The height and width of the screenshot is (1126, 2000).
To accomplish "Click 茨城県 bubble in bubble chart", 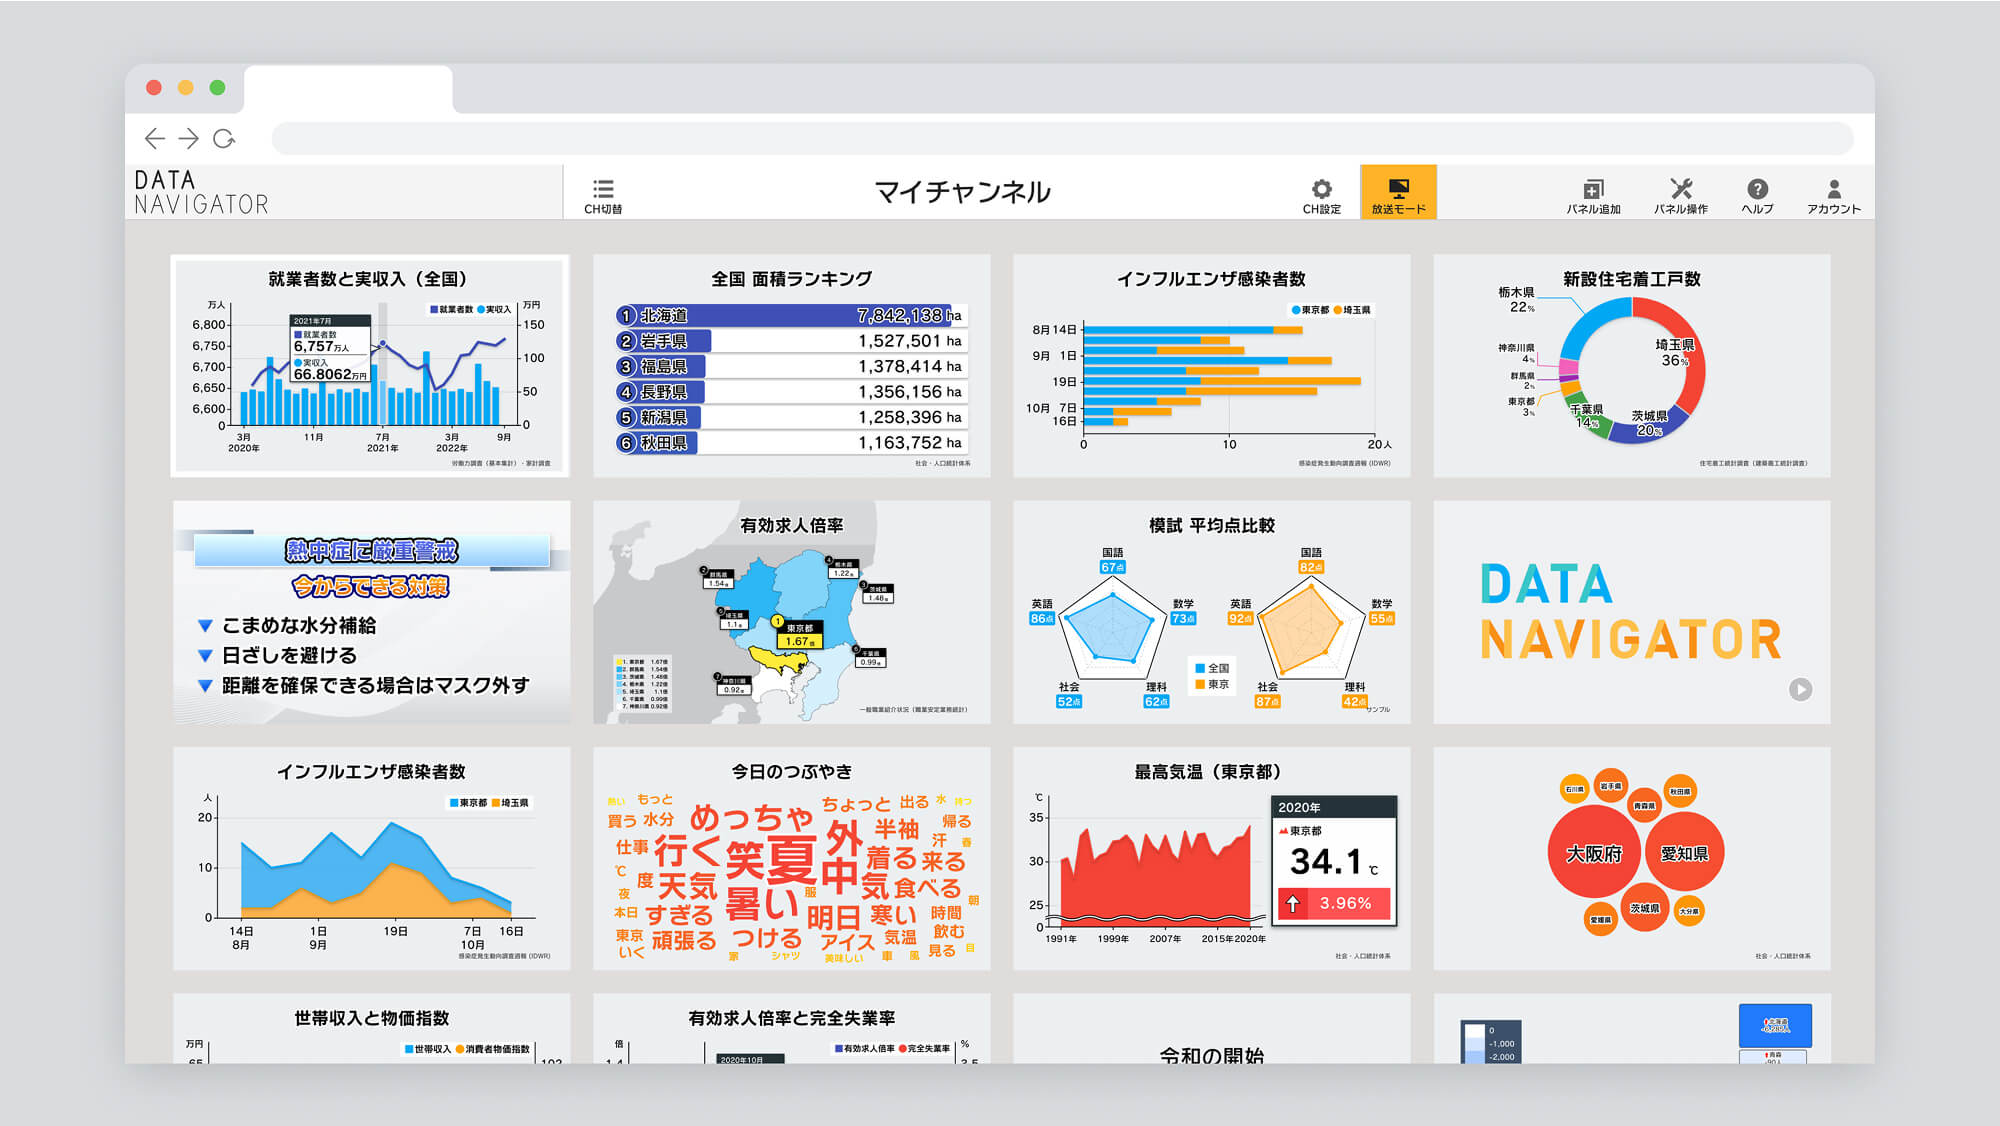I will click(1644, 908).
